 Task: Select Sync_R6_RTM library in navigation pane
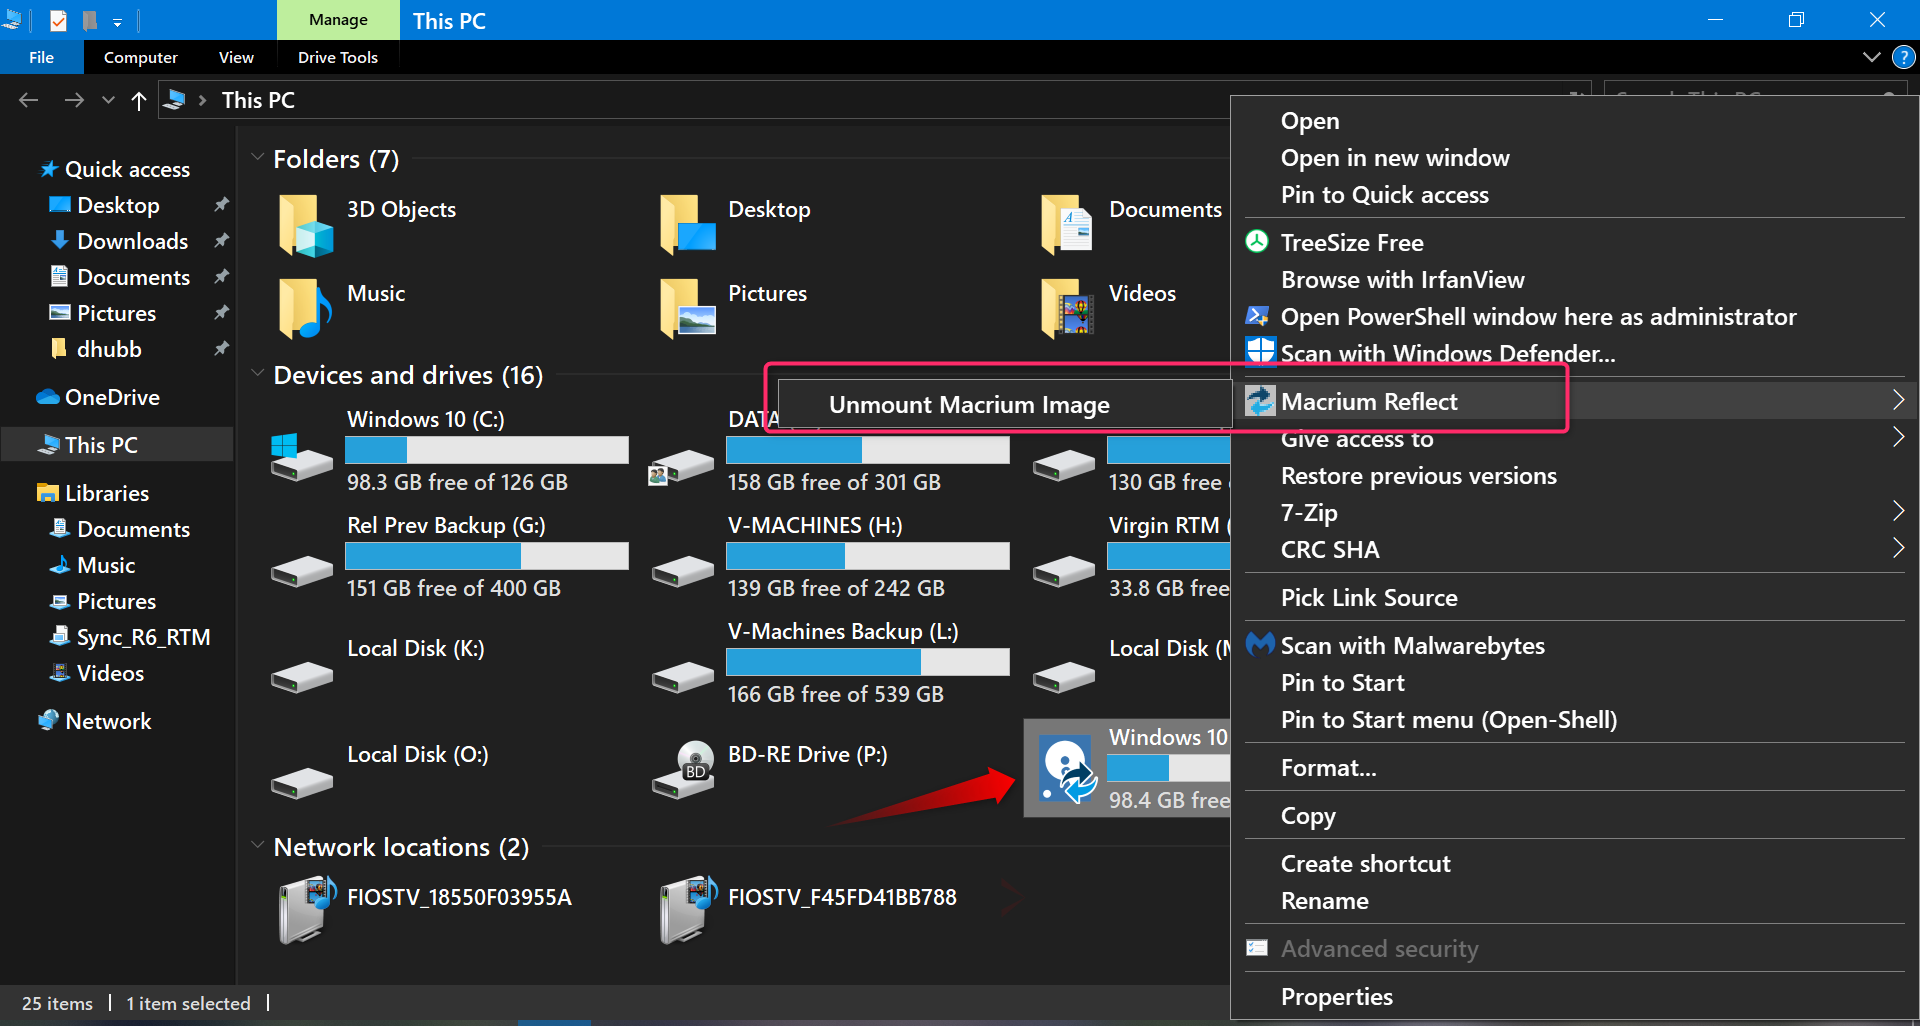point(143,637)
